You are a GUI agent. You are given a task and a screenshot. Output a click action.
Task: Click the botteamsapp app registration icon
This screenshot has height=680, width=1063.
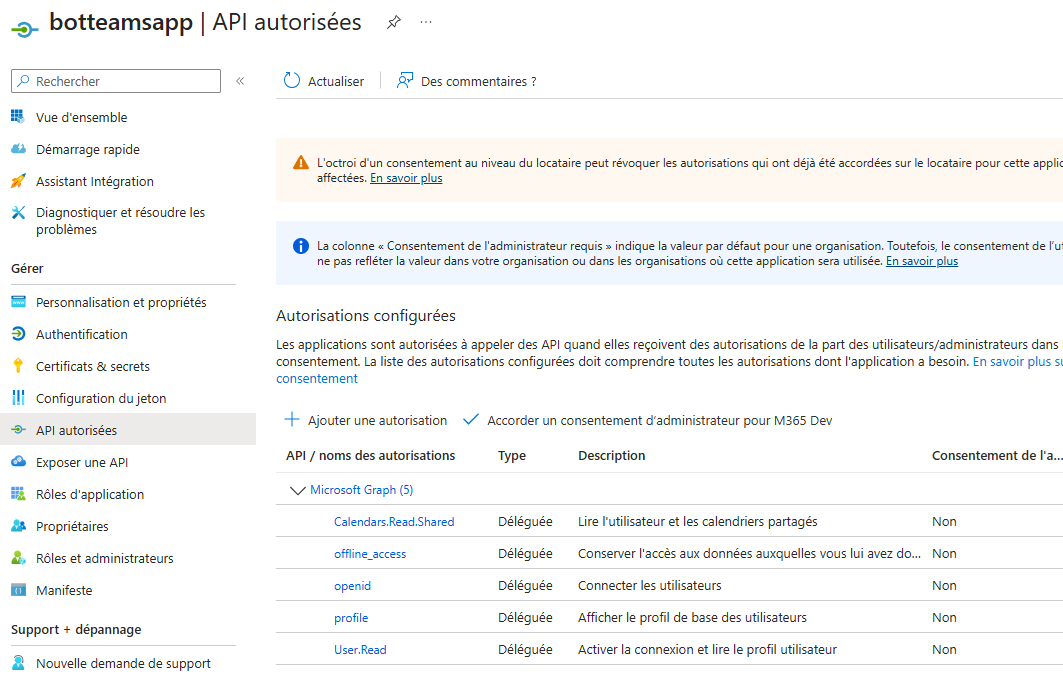tap(24, 29)
